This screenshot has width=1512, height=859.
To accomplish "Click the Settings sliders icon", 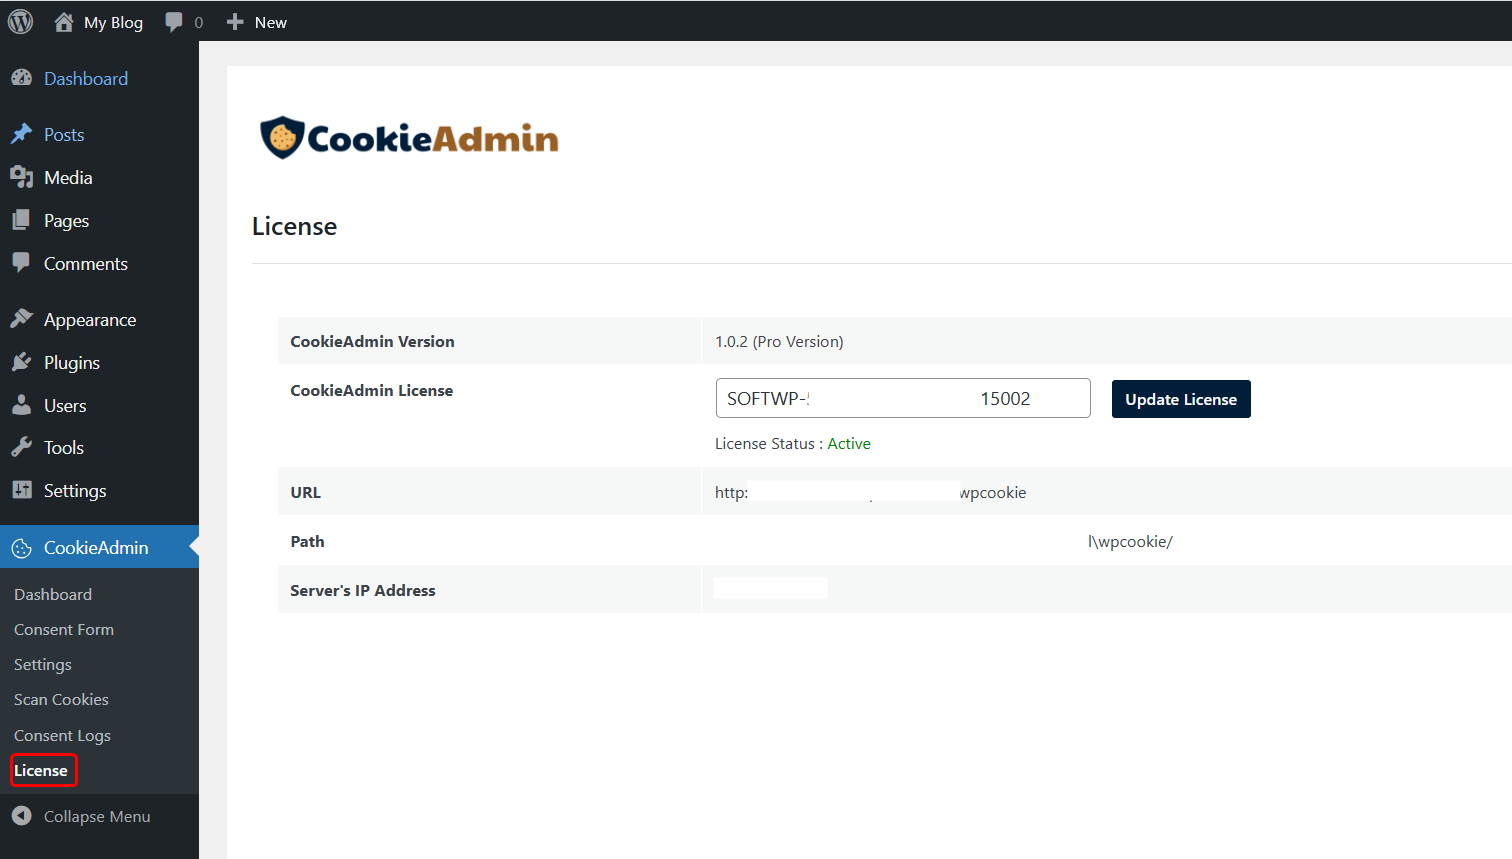I will click(21, 490).
